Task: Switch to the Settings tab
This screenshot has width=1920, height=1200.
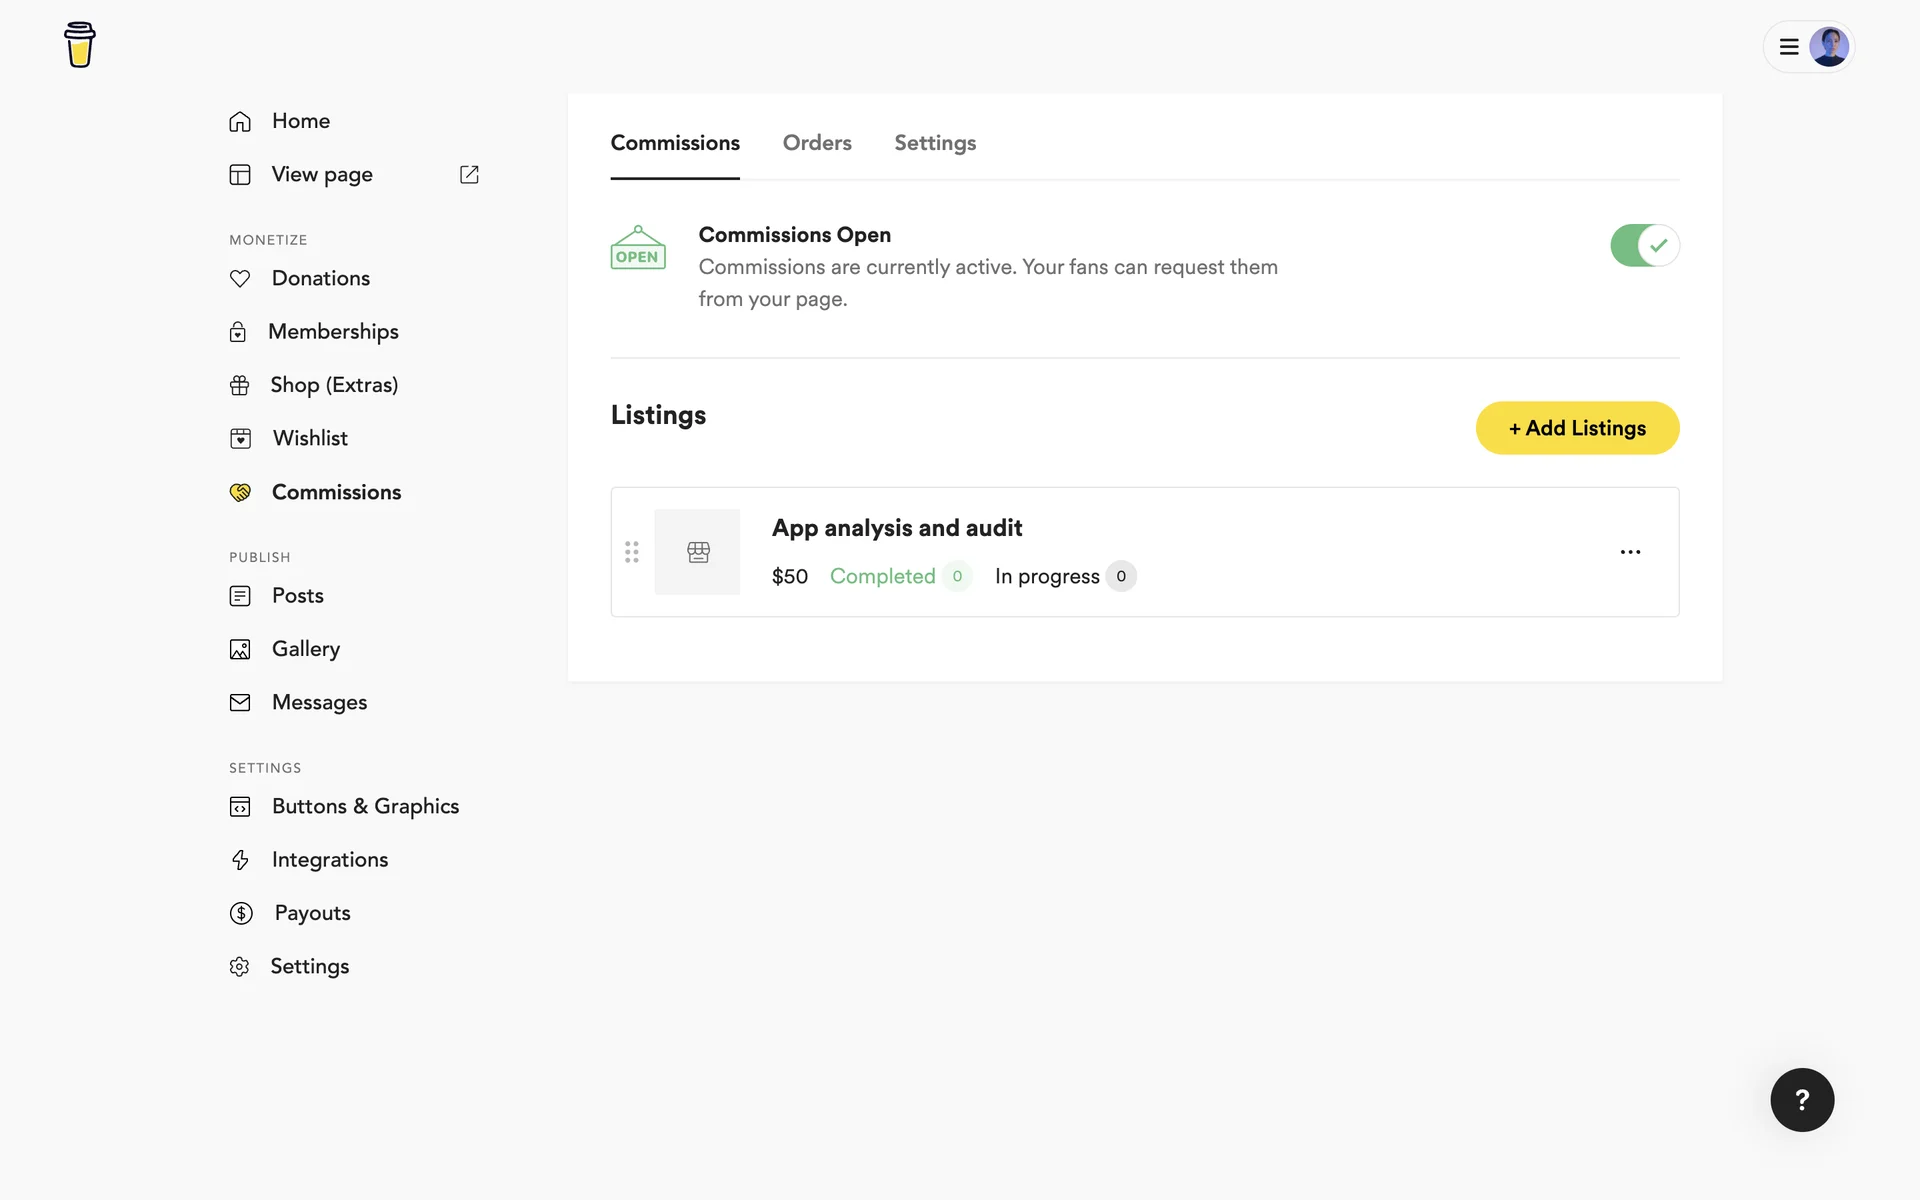Action: pyautogui.click(x=934, y=143)
